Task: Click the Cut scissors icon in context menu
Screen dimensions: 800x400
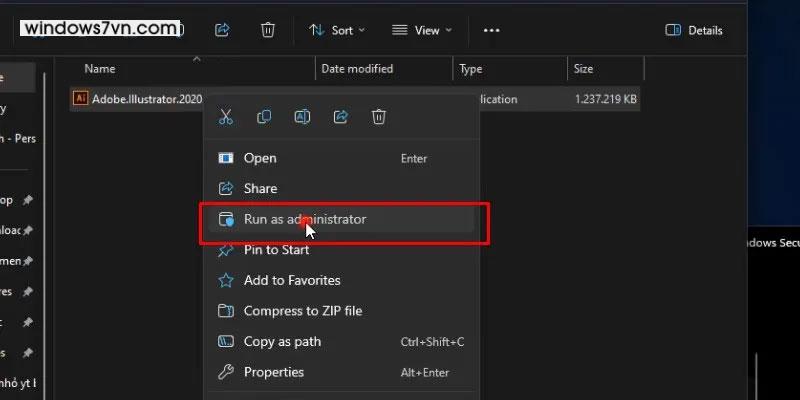Action: pos(226,117)
